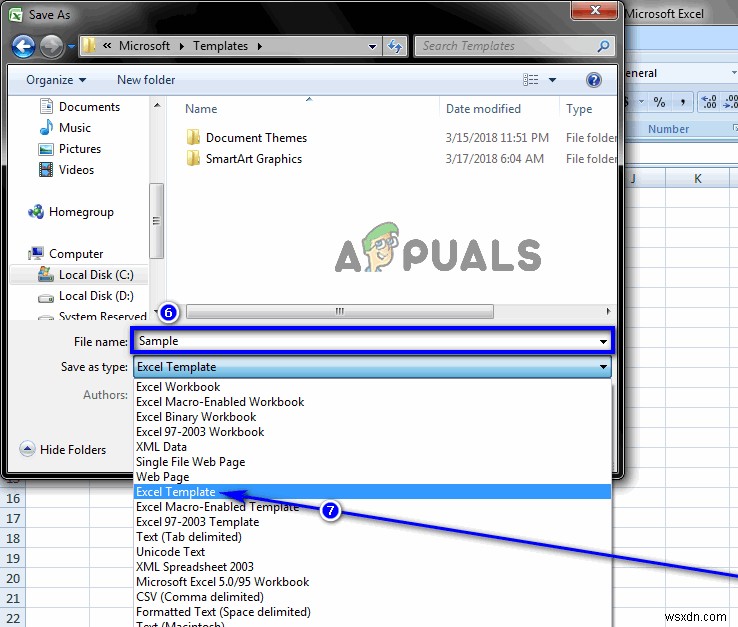Click navigation pane scroll up arrow
The width and height of the screenshot is (738, 627).
point(157,105)
